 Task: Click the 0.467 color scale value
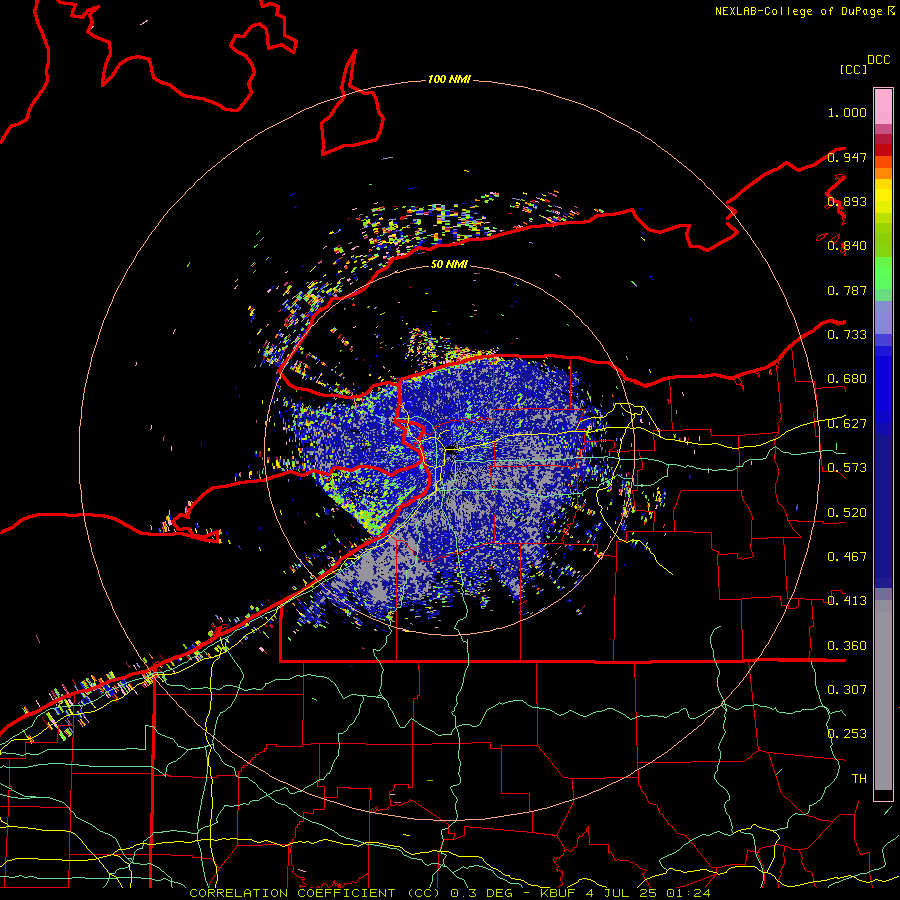click(x=847, y=557)
